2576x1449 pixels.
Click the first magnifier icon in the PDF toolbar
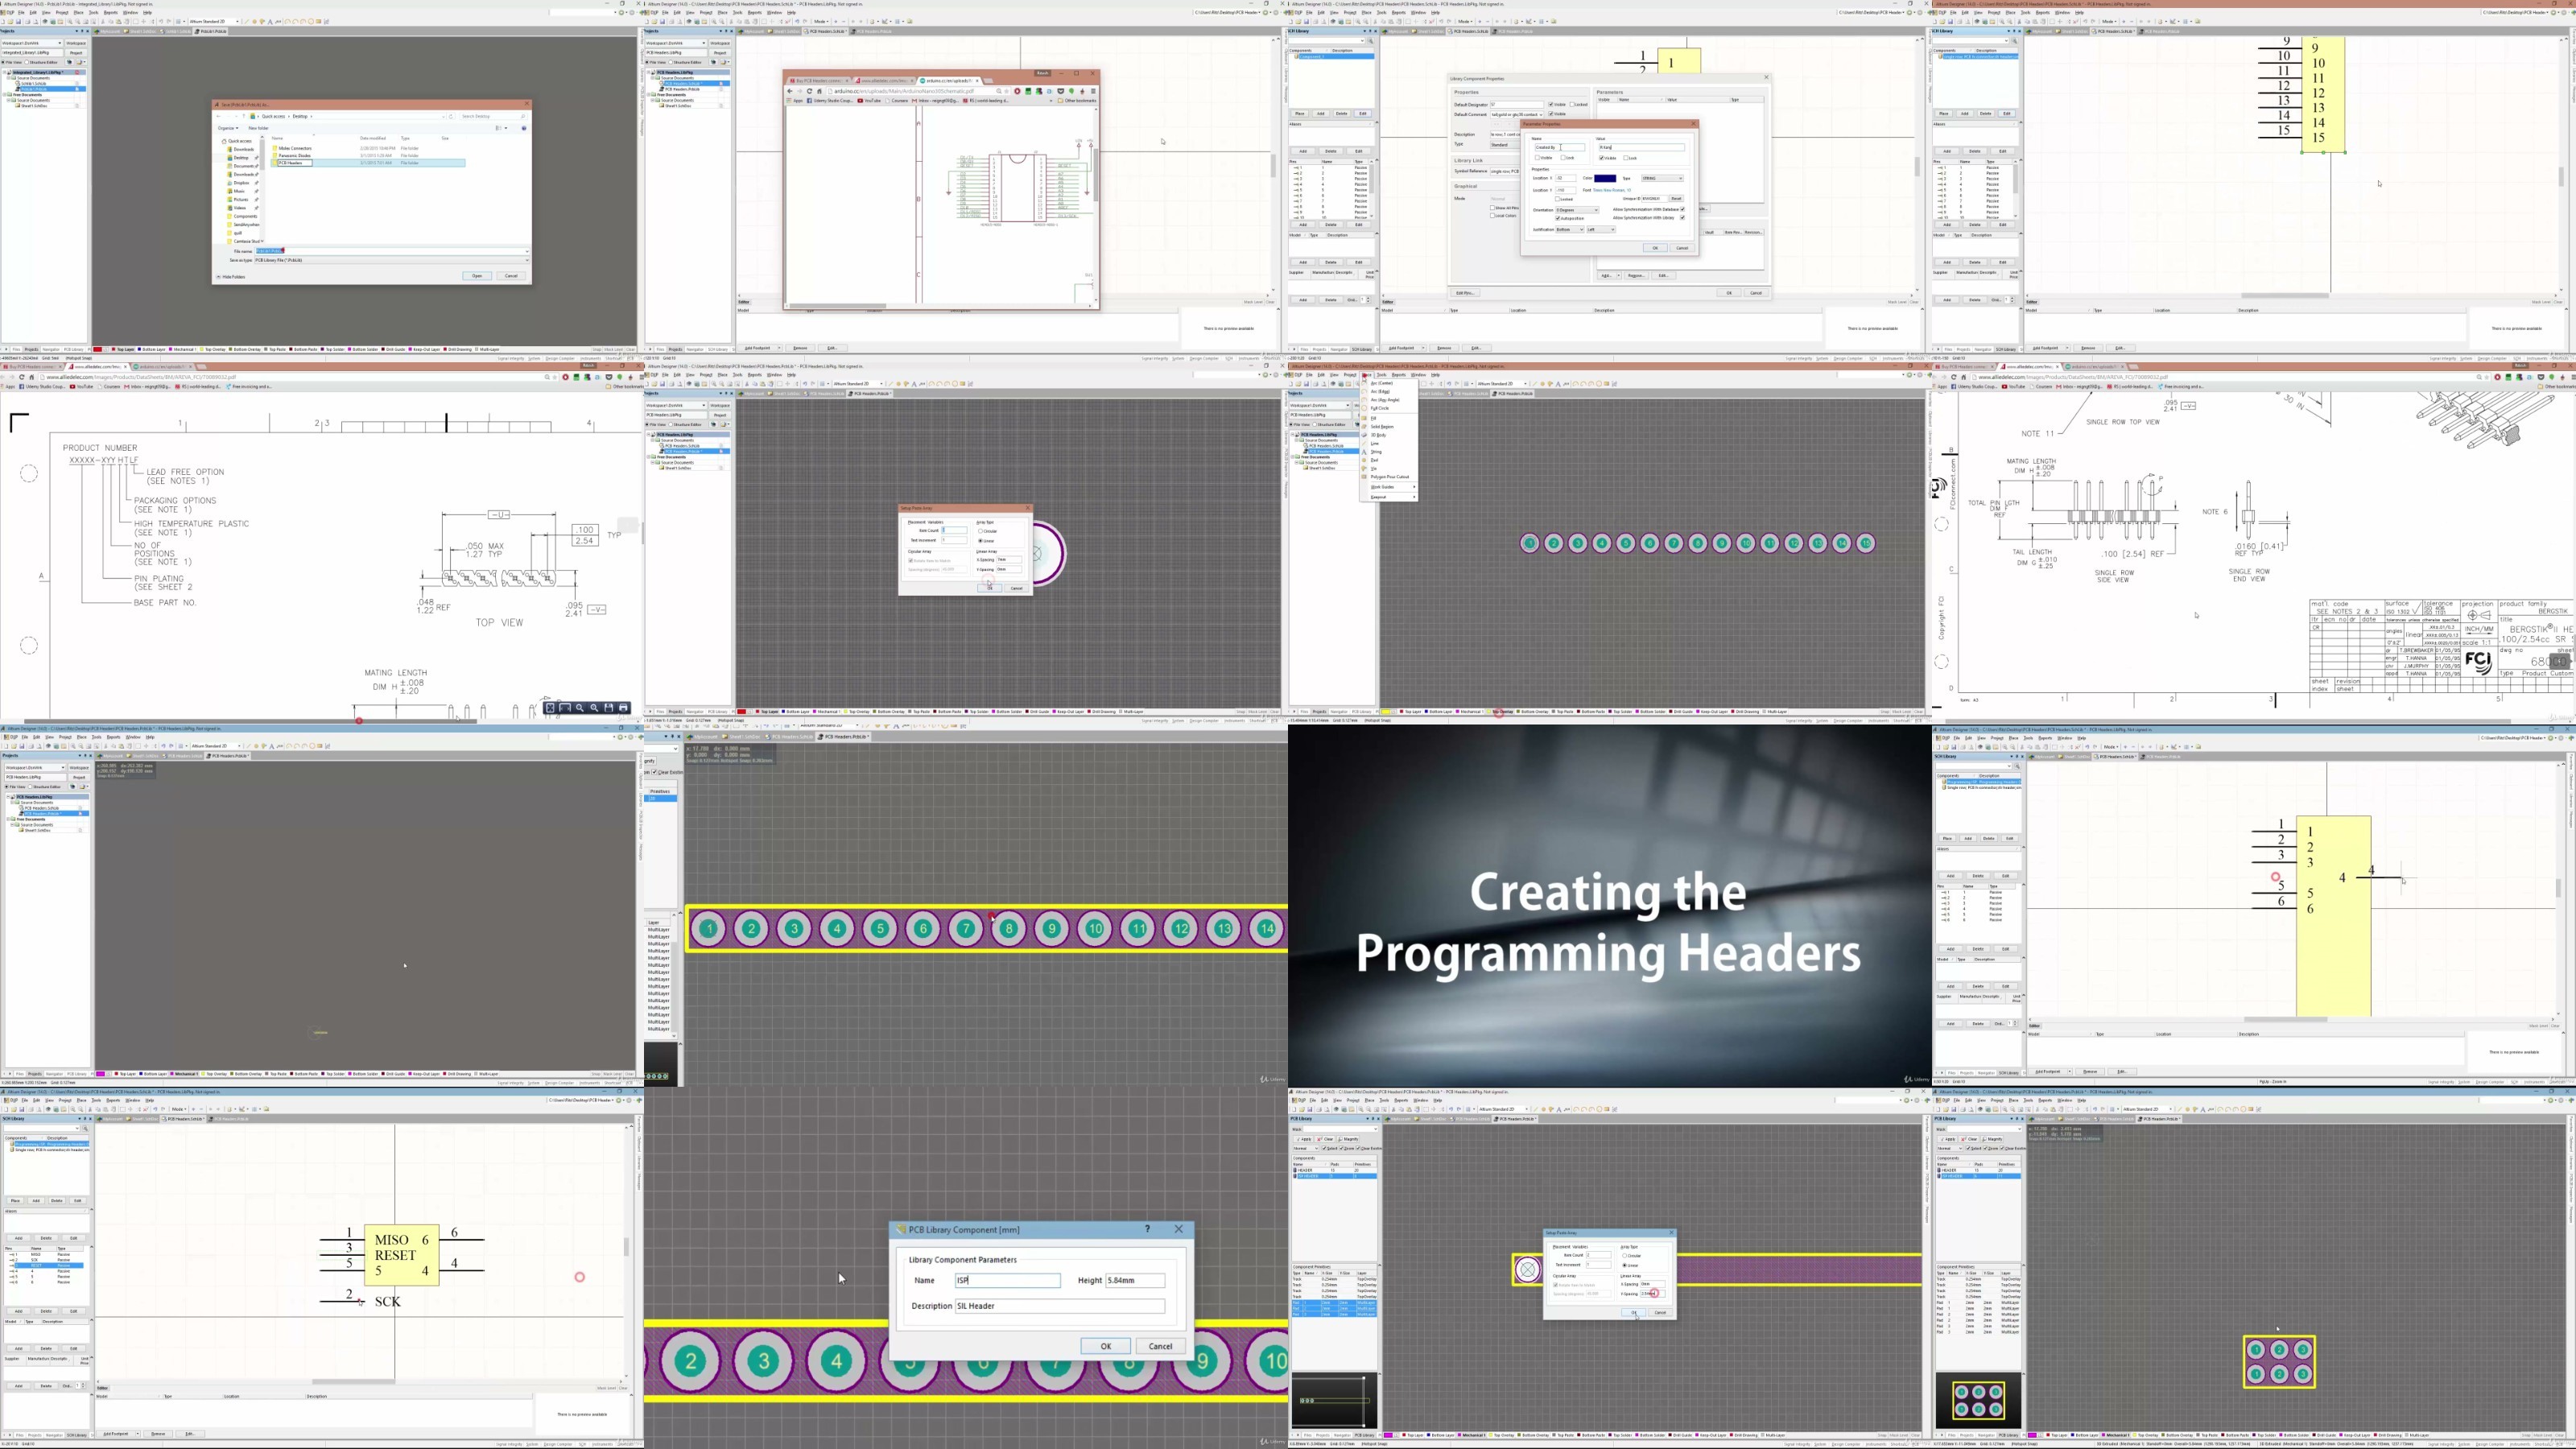point(579,708)
